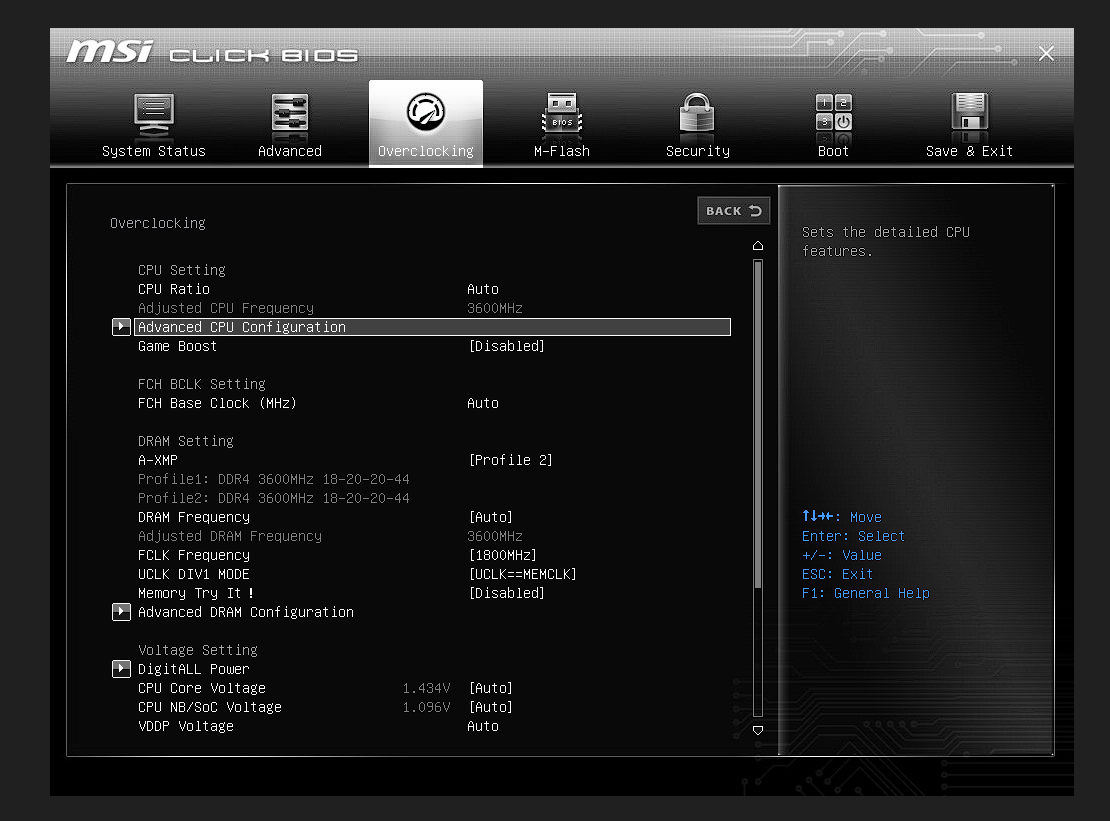Open the Boot order icon
This screenshot has width=1110, height=821.
(x=833, y=113)
